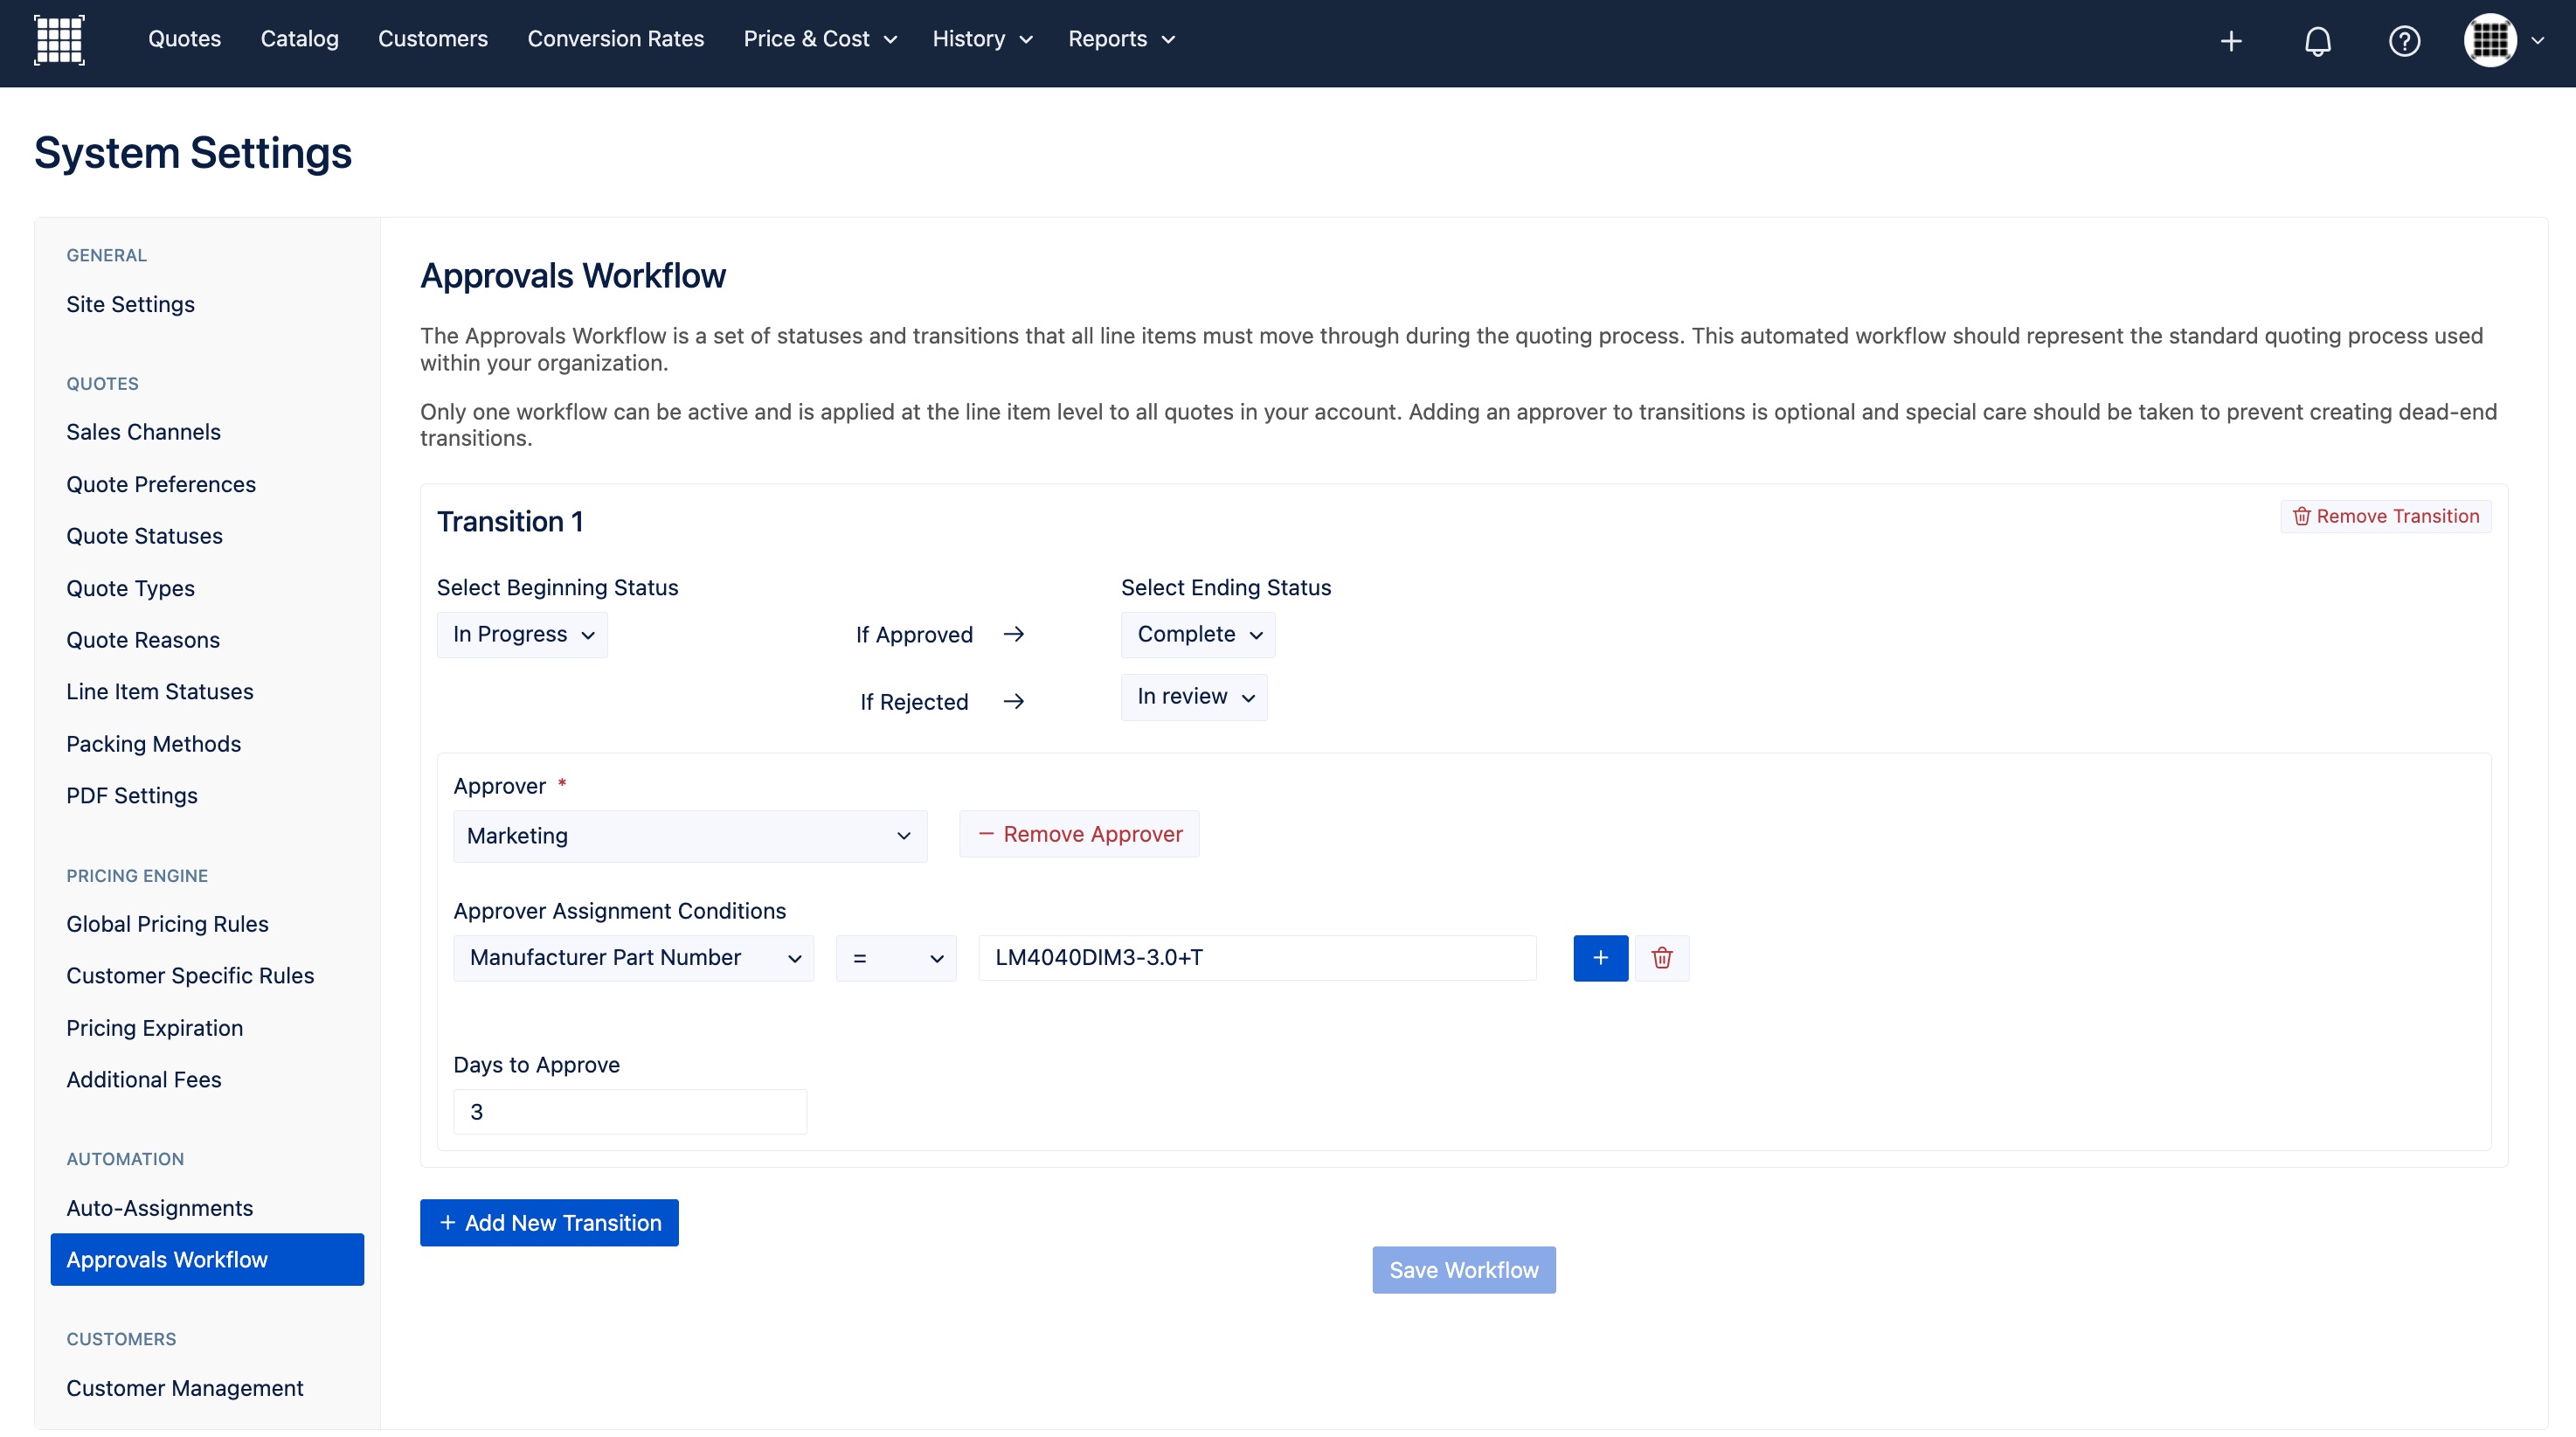The image size is (2576, 1437).
Task: Open the In Progress beginning status dropdown
Action: (x=522, y=634)
